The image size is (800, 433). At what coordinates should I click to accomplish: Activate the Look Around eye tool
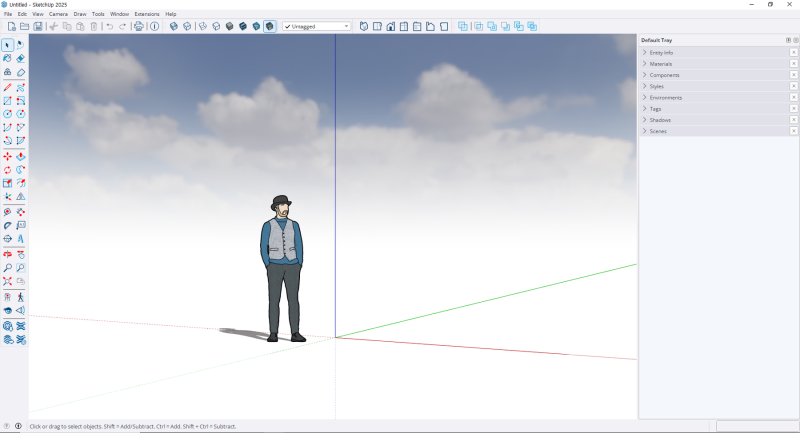click(7, 310)
